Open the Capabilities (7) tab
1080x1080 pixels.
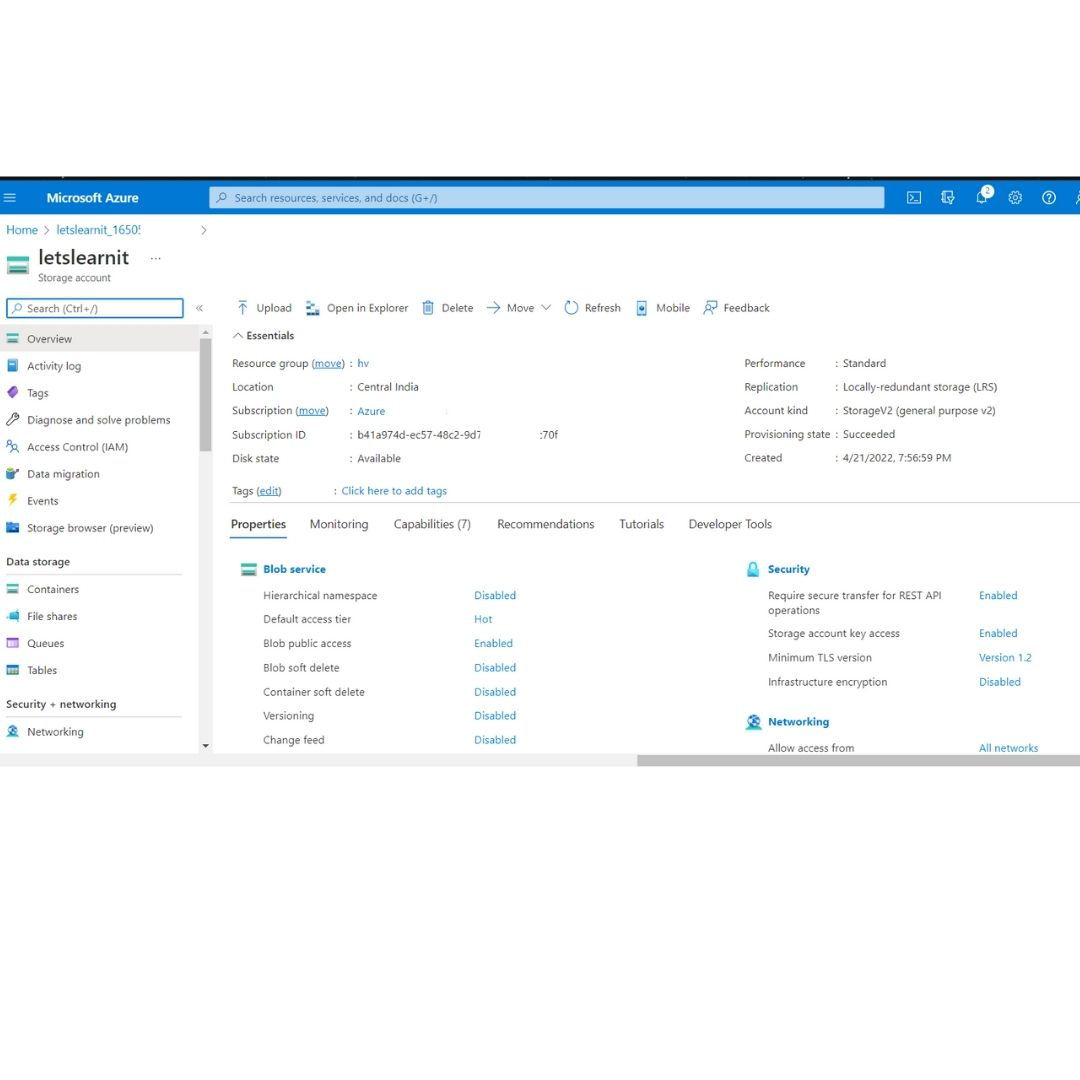point(432,524)
